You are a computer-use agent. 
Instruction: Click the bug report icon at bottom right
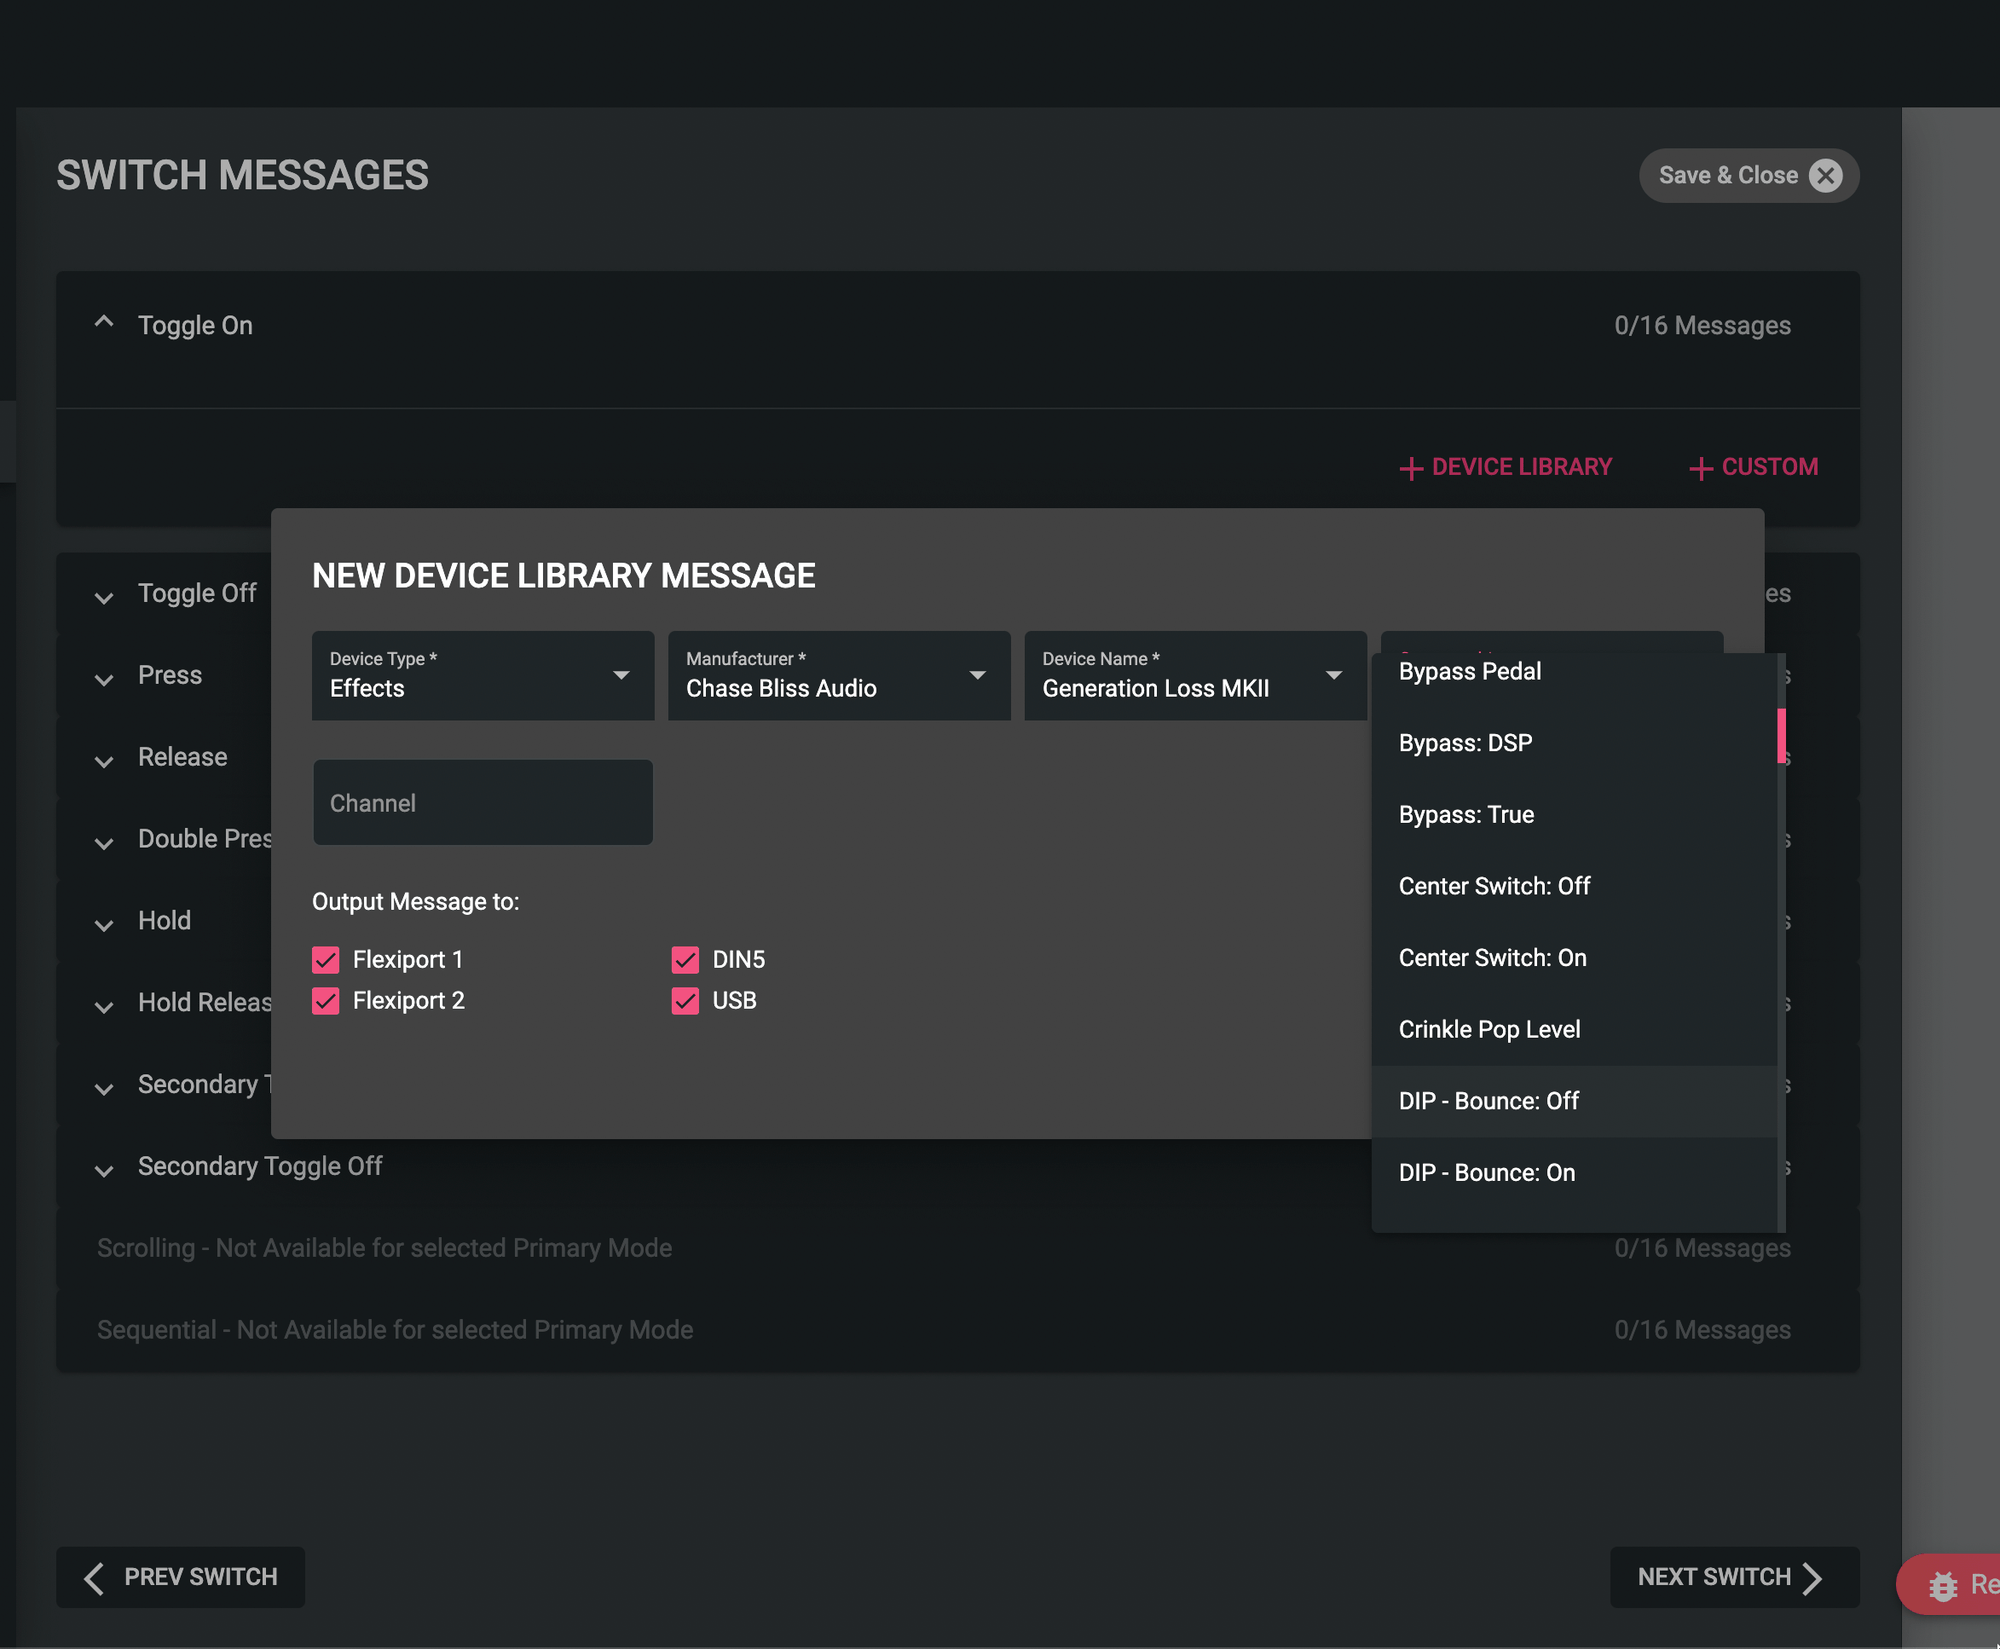pyautogui.click(x=1942, y=1585)
